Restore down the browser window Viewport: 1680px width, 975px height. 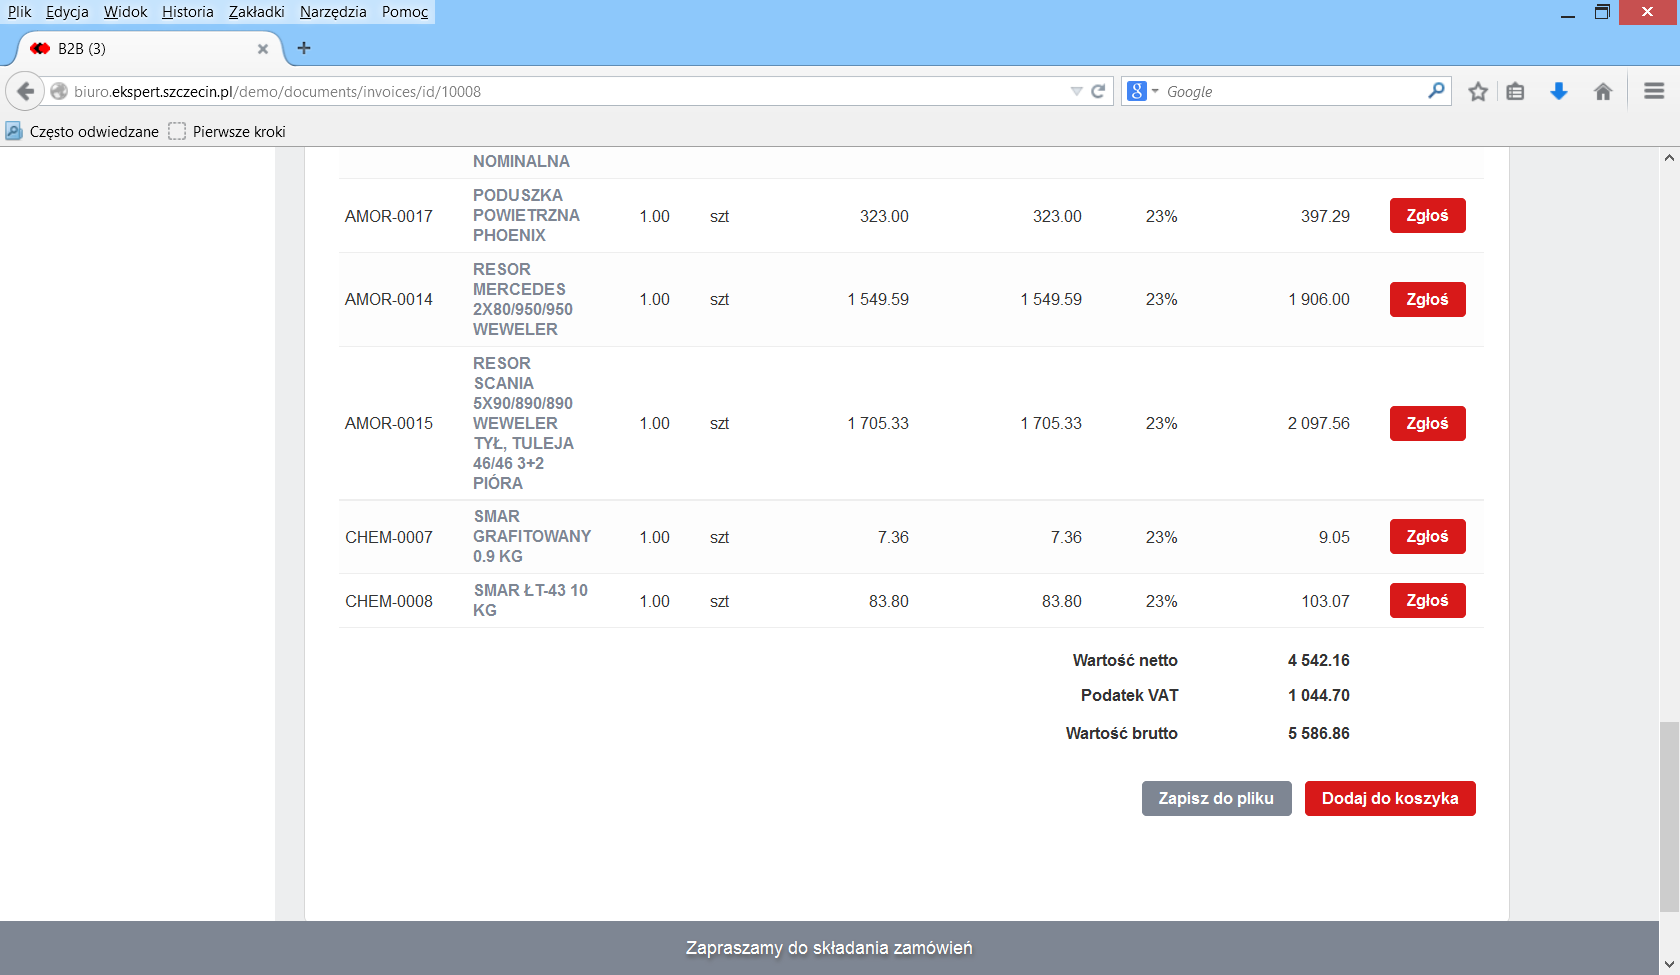[1602, 12]
